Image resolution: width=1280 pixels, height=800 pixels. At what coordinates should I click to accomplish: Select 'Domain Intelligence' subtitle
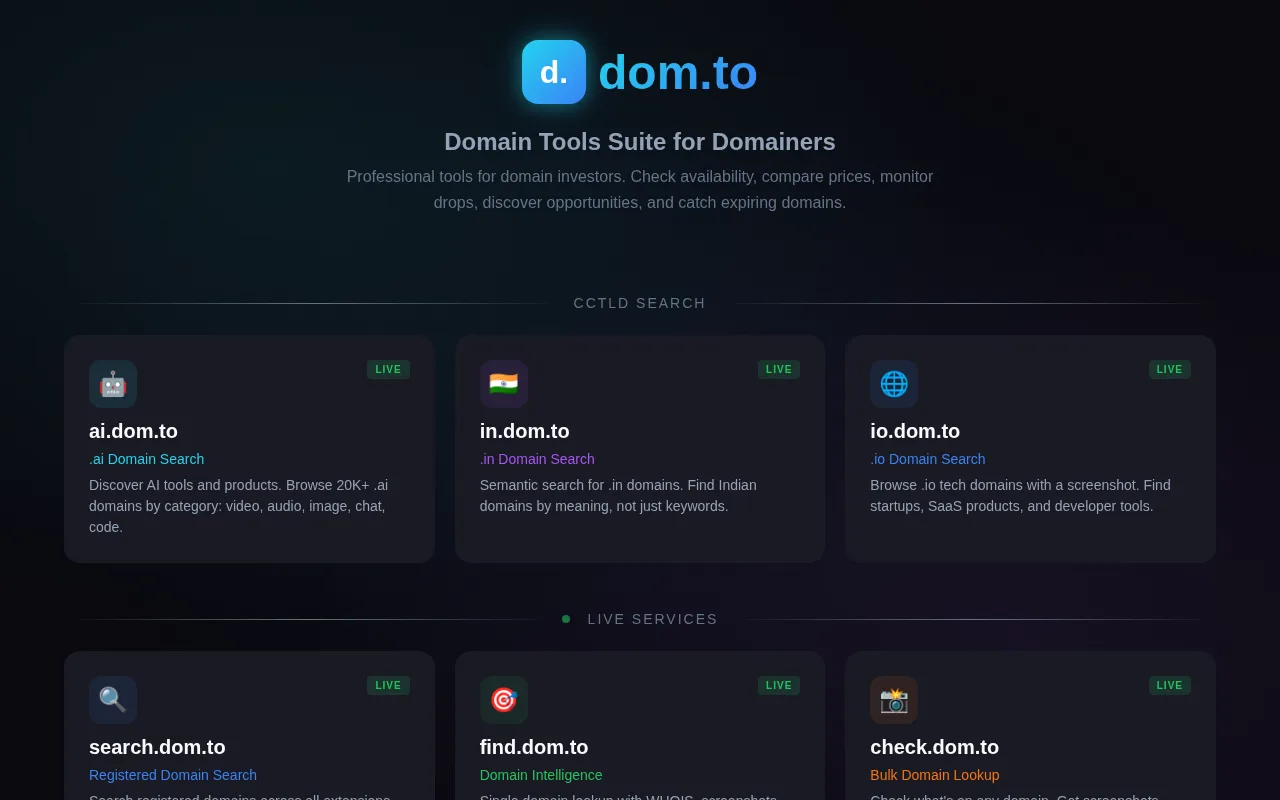click(x=541, y=775)
